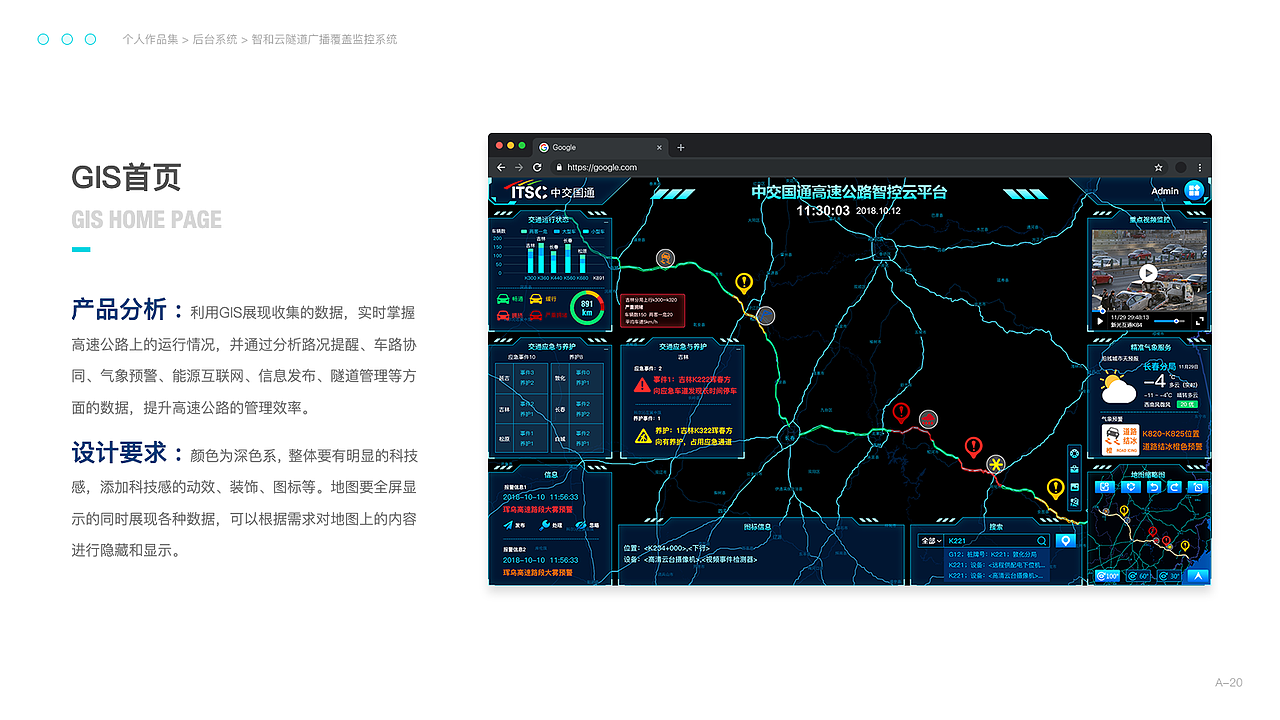Select the Google browser tab
Viewport: 1280px width, 720px height.
(x=600, y=147)
